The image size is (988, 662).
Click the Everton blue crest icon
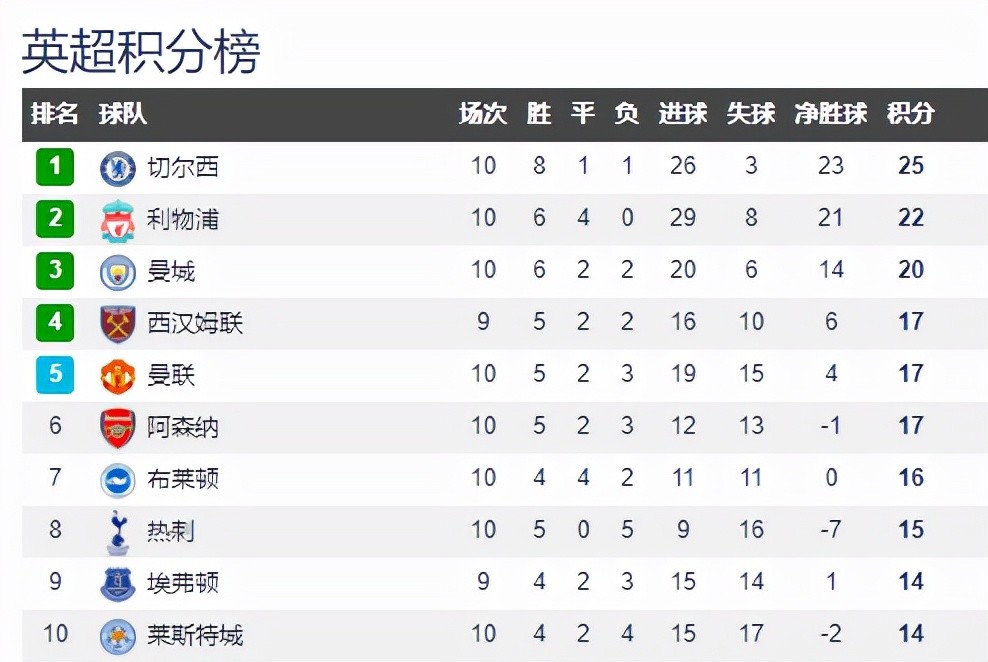(118, 583)
